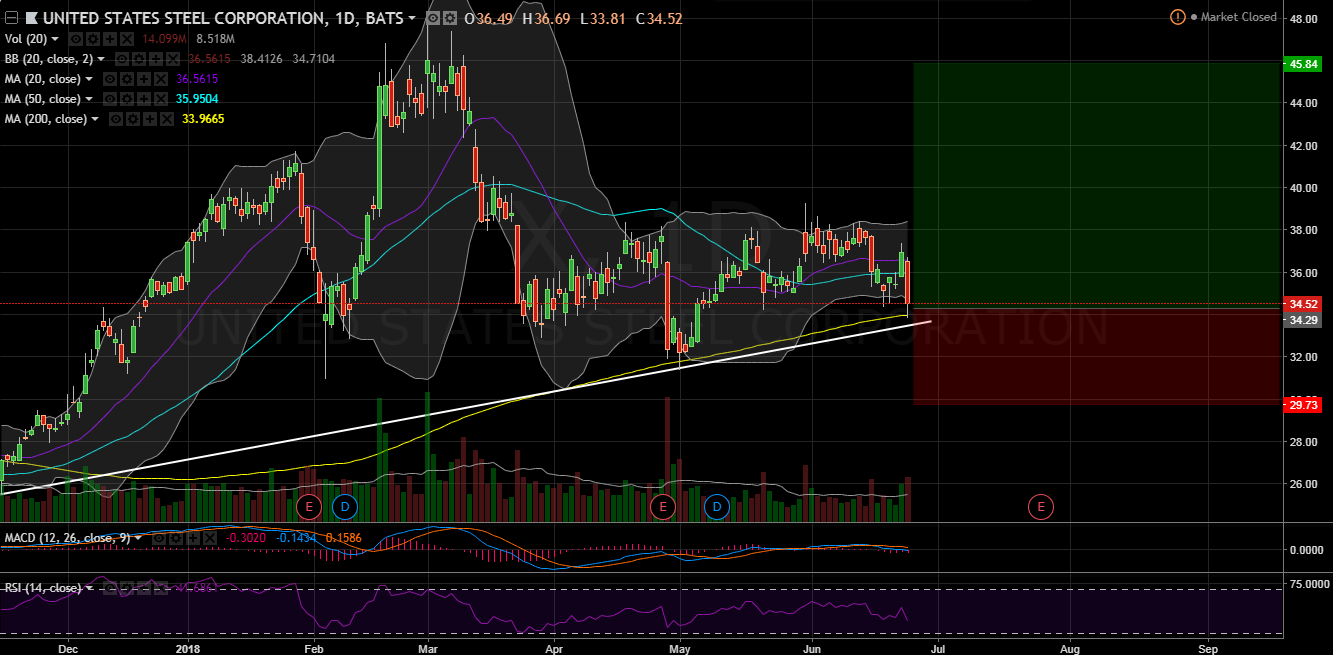Click the plus icon on BB indicator

click(155, 59)
